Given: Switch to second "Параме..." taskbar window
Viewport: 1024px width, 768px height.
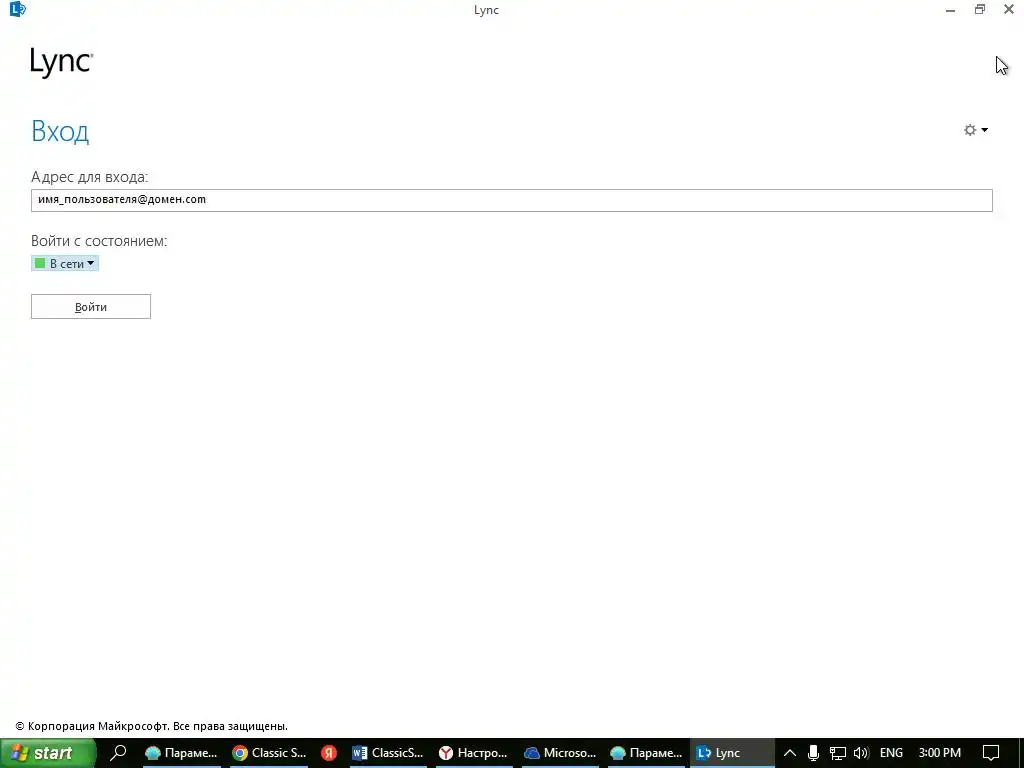Looking at the screenshot, I should pos(647,753).
